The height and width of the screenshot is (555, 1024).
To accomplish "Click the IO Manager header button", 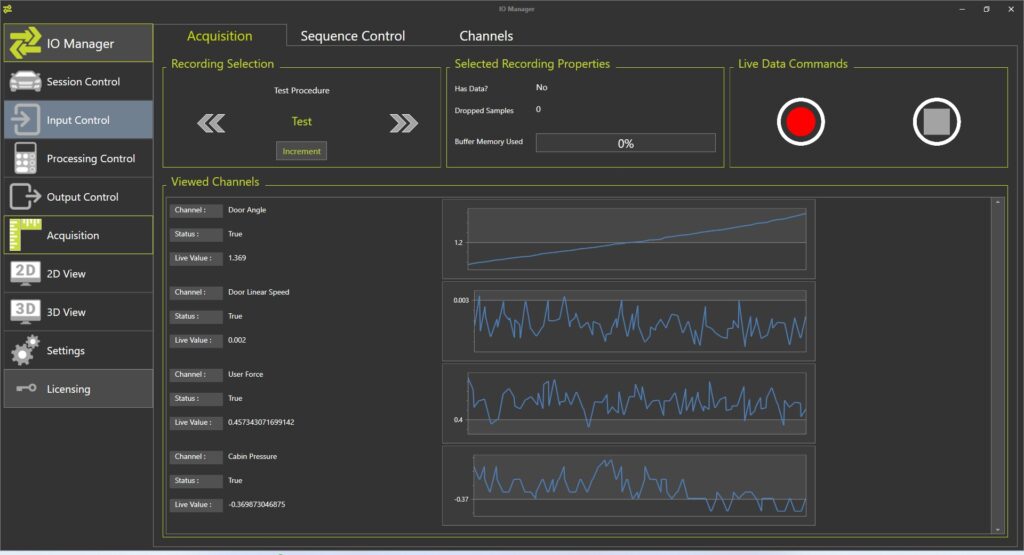I will point(79,44).
